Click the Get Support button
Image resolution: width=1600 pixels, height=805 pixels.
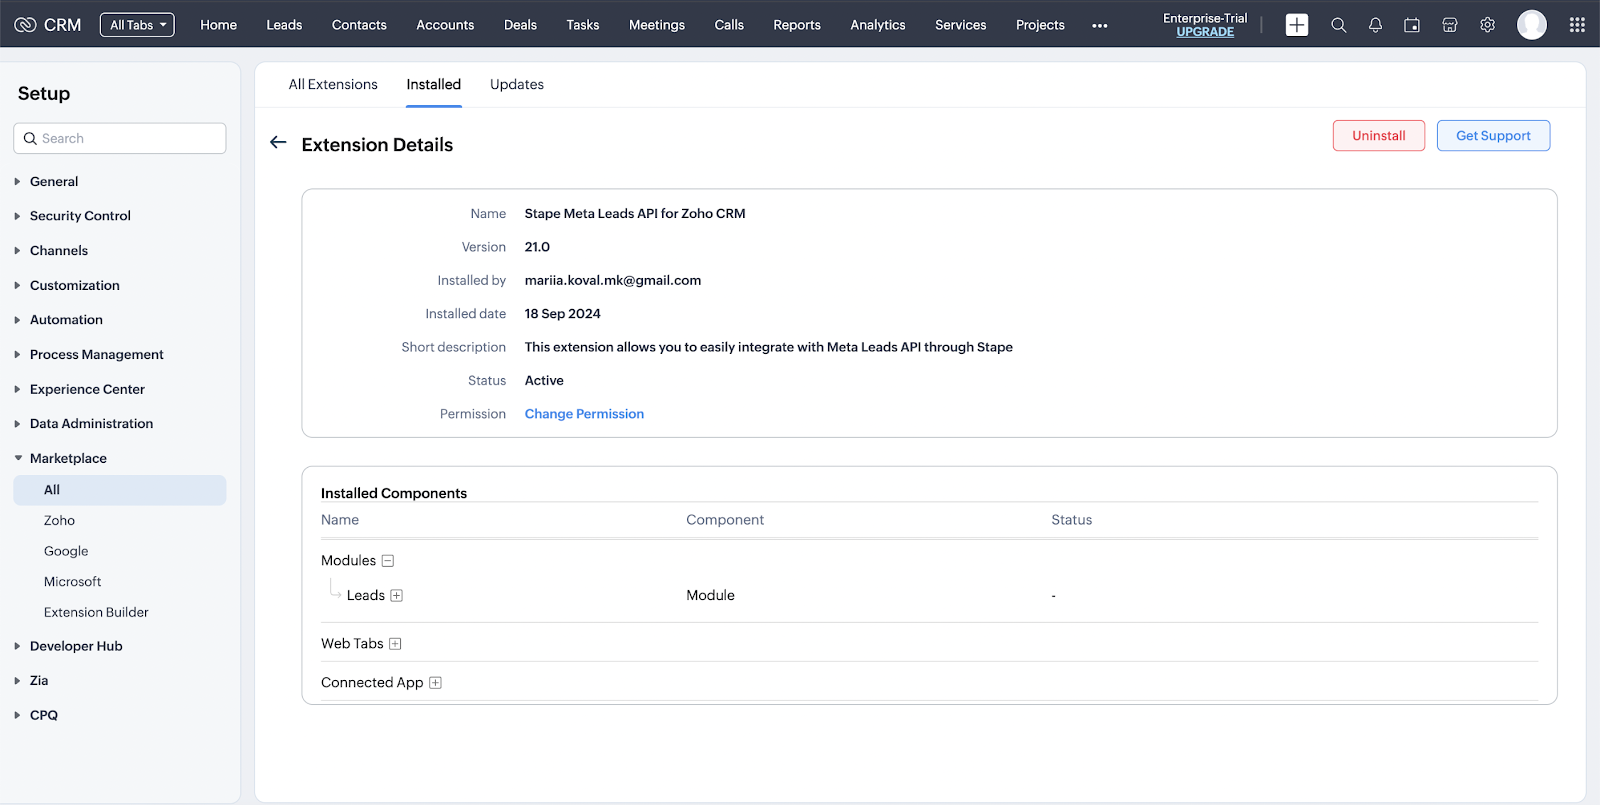[x=1493, y=136]
